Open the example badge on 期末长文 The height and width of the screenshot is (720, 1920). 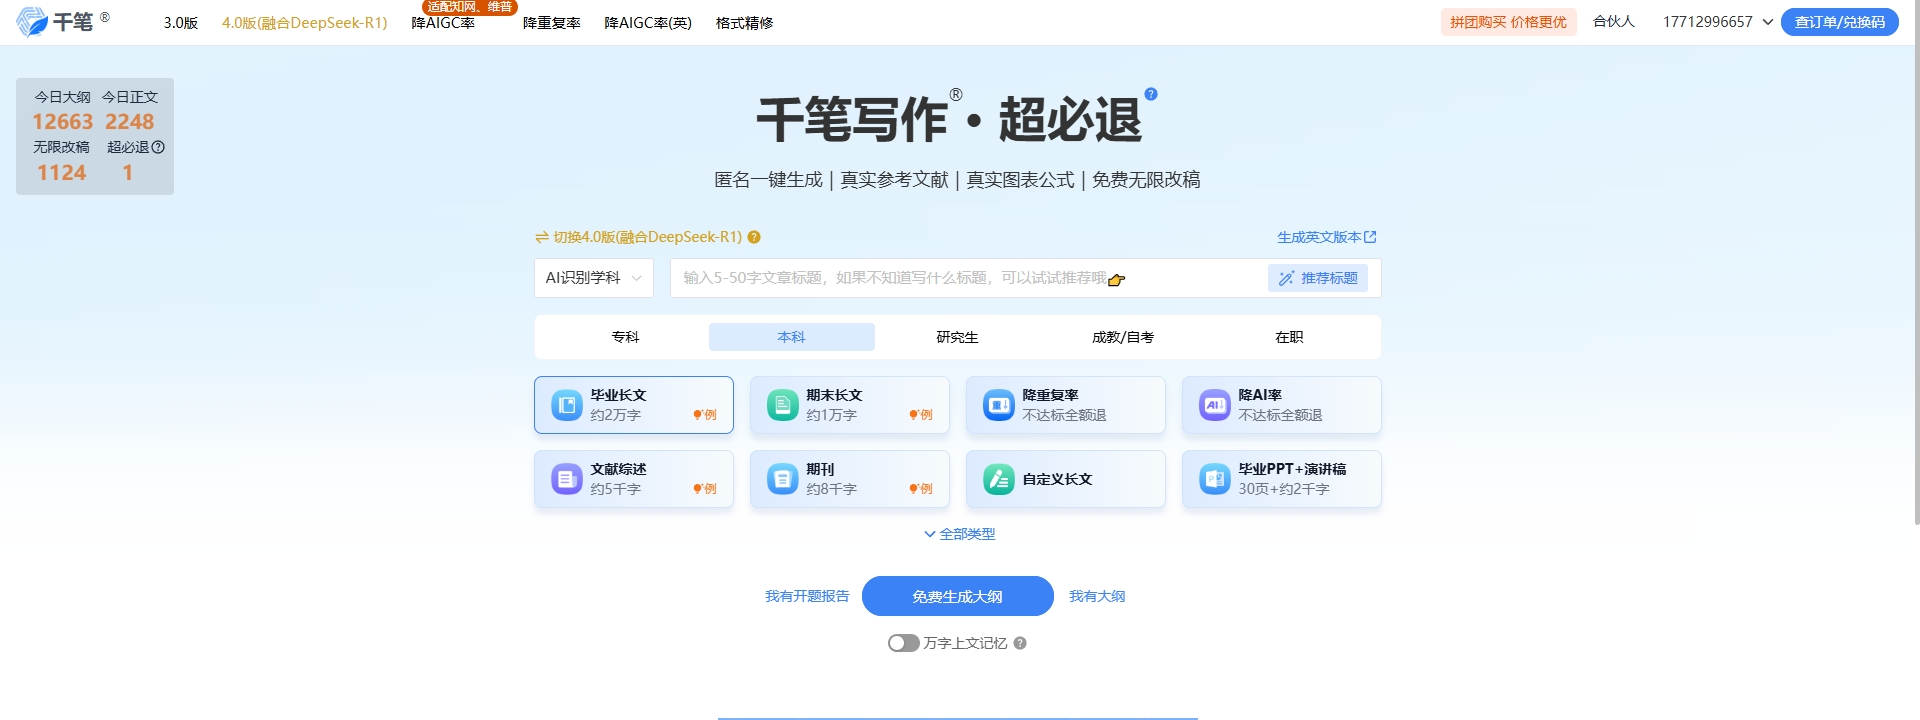921,415
